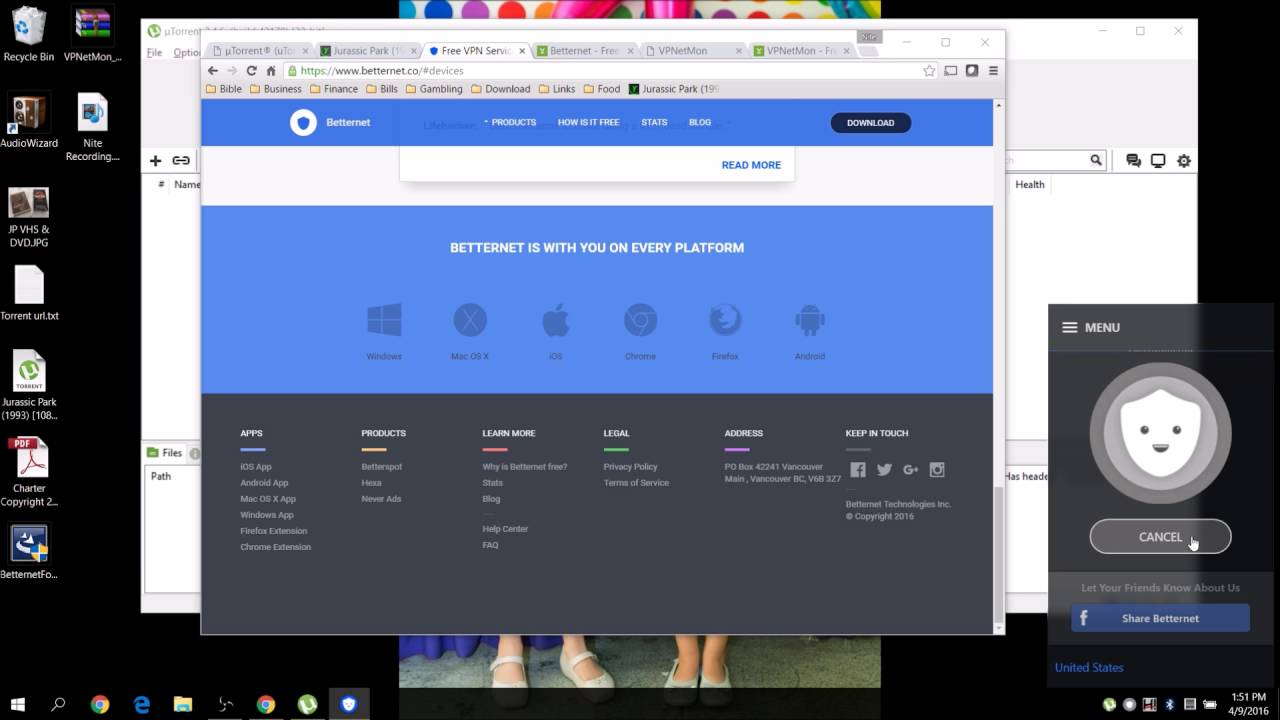
Task: Open Betternet Twitter icon in footer
Action: click(x=884, y=469)
